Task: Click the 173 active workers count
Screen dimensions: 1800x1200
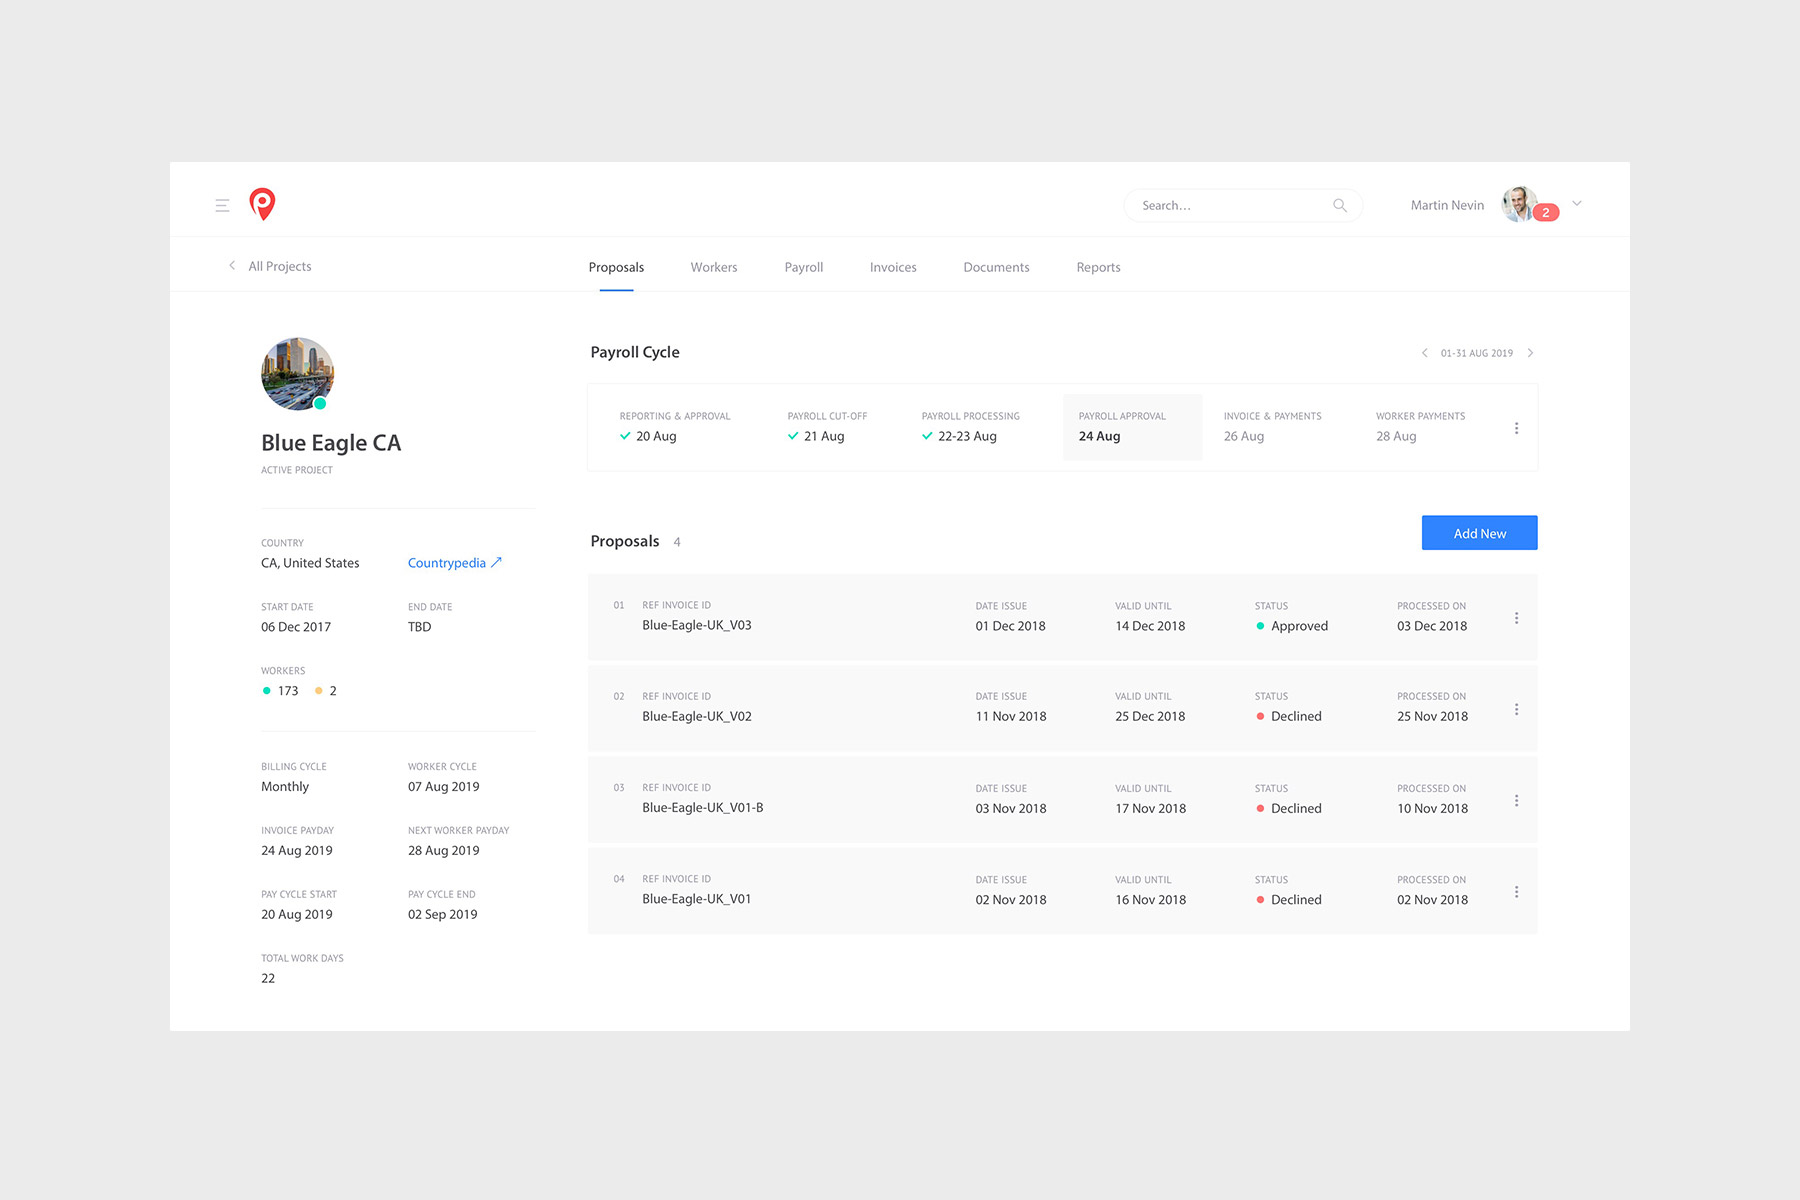Action: pyautogui.click(x=288, y=691)
